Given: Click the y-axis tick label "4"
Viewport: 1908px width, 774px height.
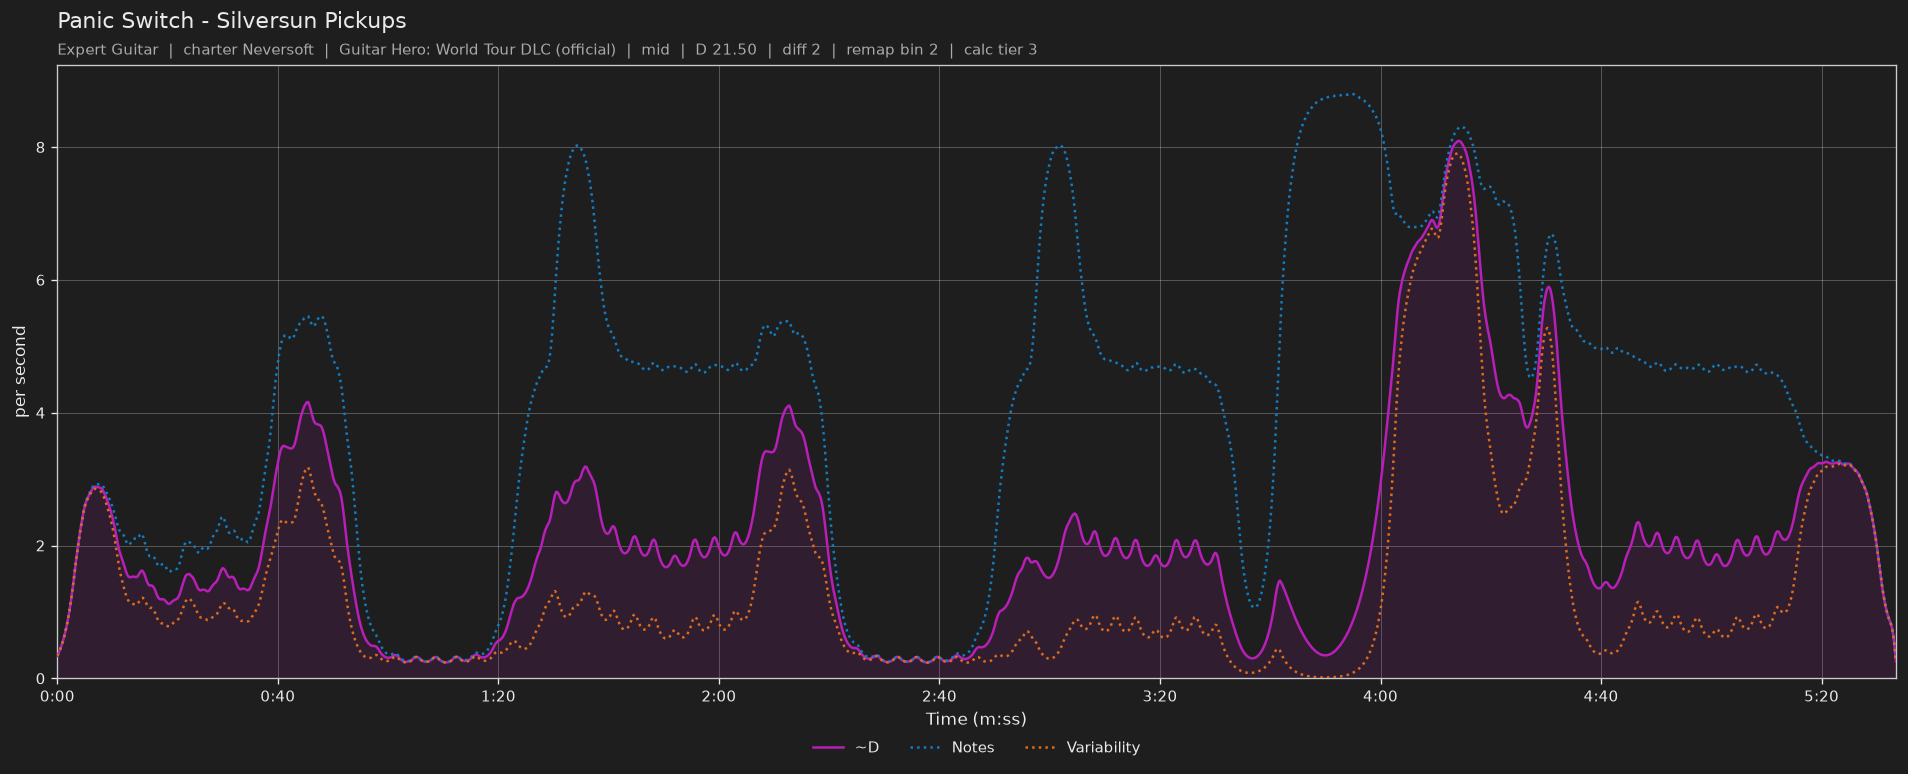Looking at the screenshot, I should pyautogui.click(x=42, y=414).
